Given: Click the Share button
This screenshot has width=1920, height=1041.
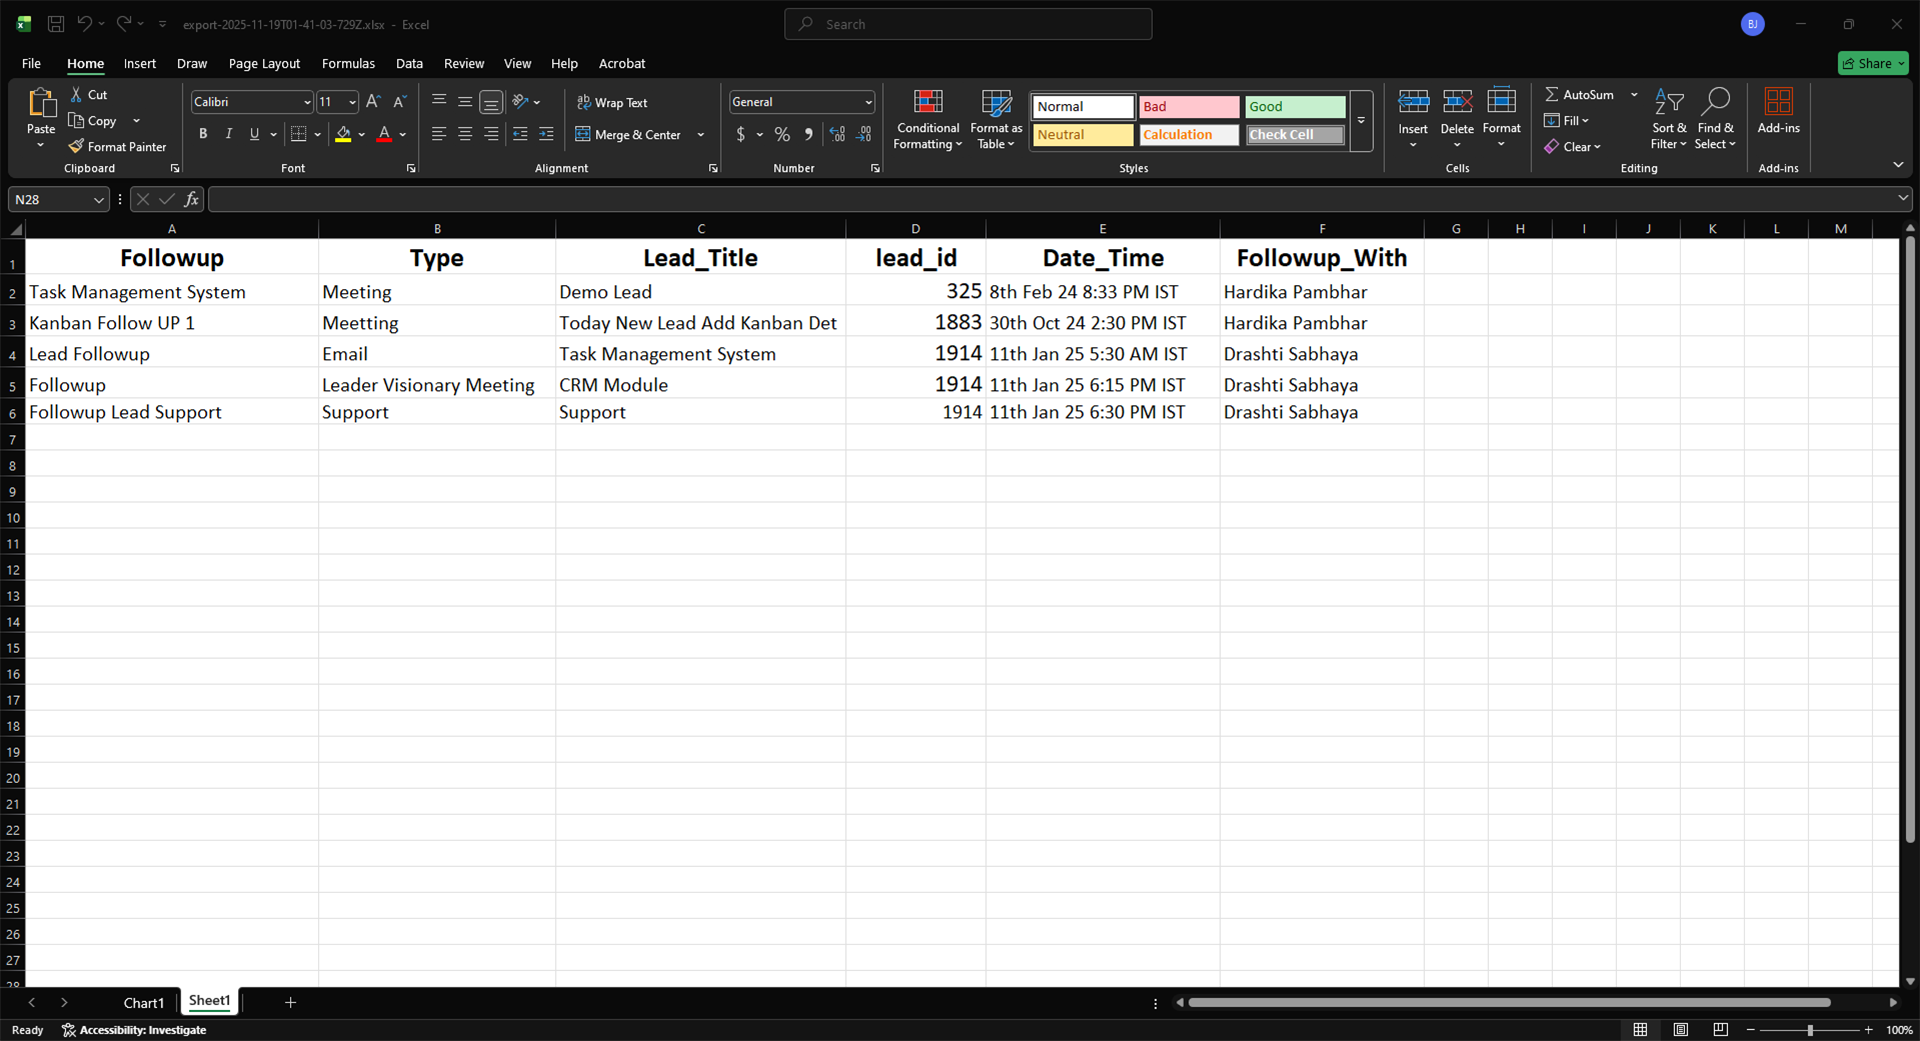Looking at the screenshot, I should pos(1873,63).
